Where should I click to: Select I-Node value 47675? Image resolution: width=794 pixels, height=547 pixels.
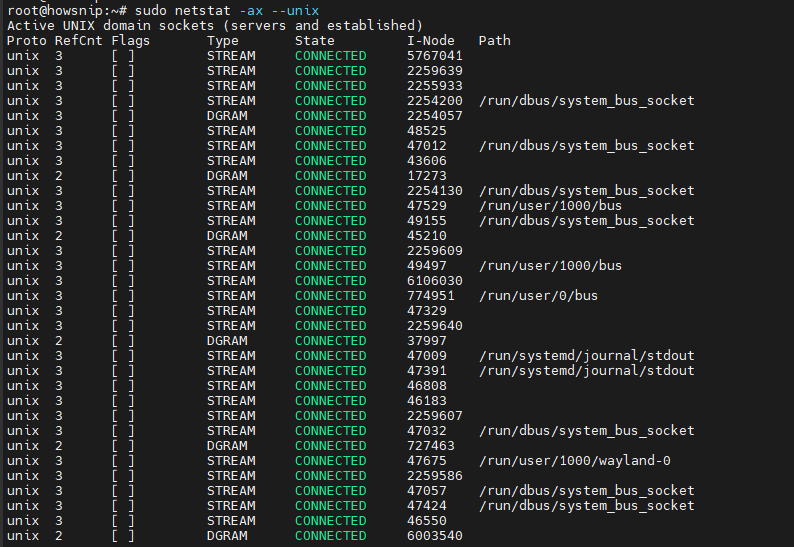426,461
